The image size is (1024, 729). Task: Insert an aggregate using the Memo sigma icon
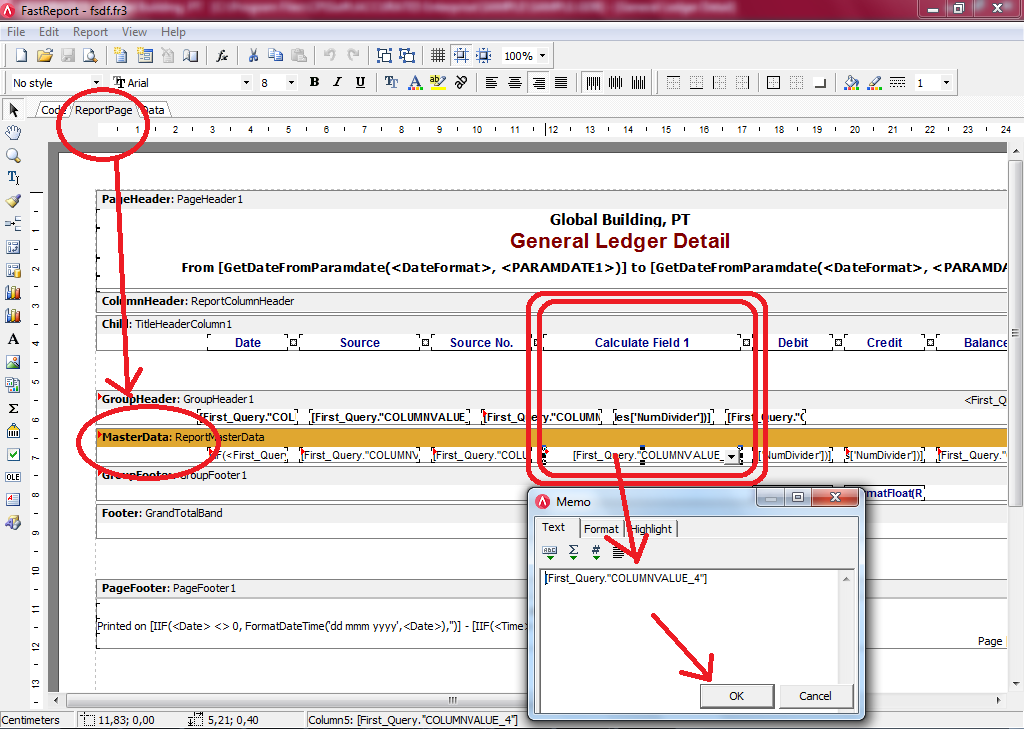573,550
